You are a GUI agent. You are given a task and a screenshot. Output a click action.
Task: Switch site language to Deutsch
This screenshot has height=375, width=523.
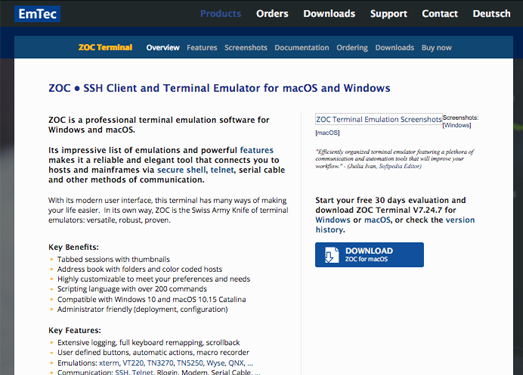491,14
